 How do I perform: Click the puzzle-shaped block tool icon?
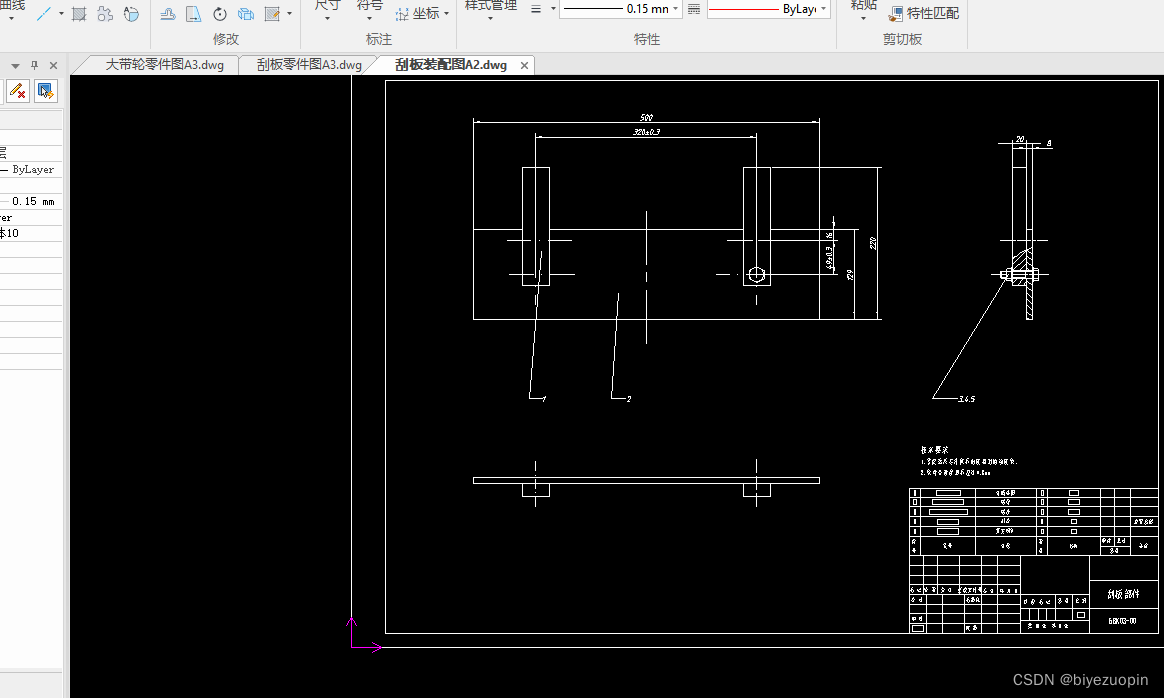[105, 13]
